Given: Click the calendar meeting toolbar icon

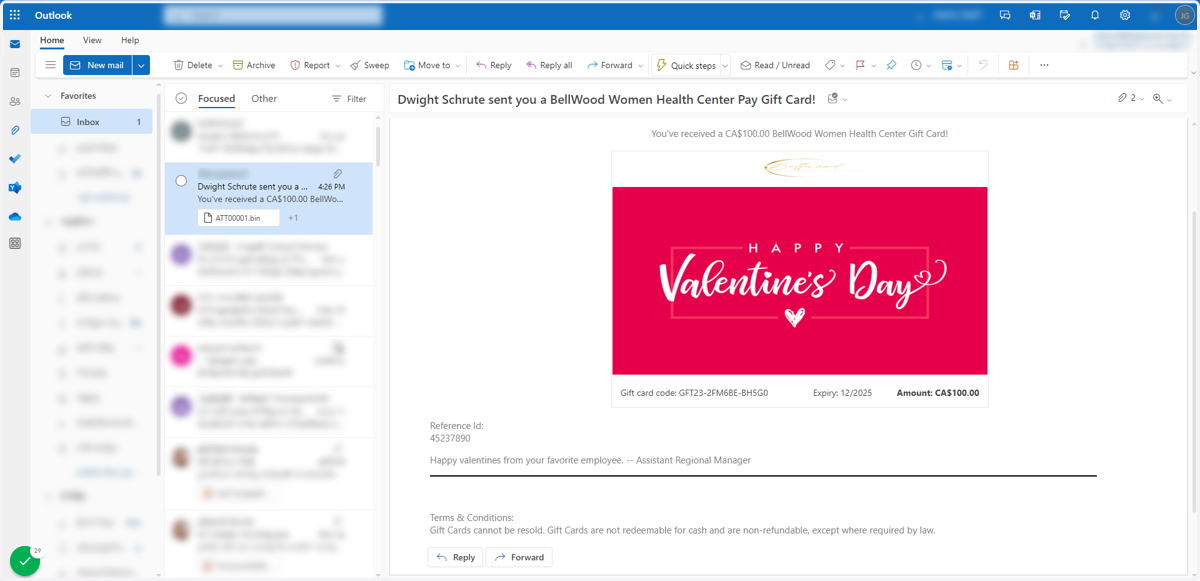Looking at the screenshot, I should [947, 65].
